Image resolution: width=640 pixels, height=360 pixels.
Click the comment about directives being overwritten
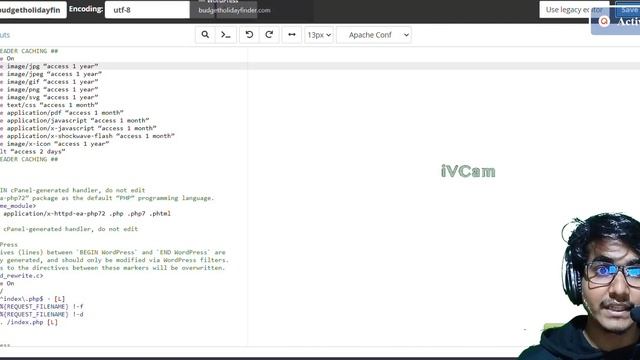[113, 268]
